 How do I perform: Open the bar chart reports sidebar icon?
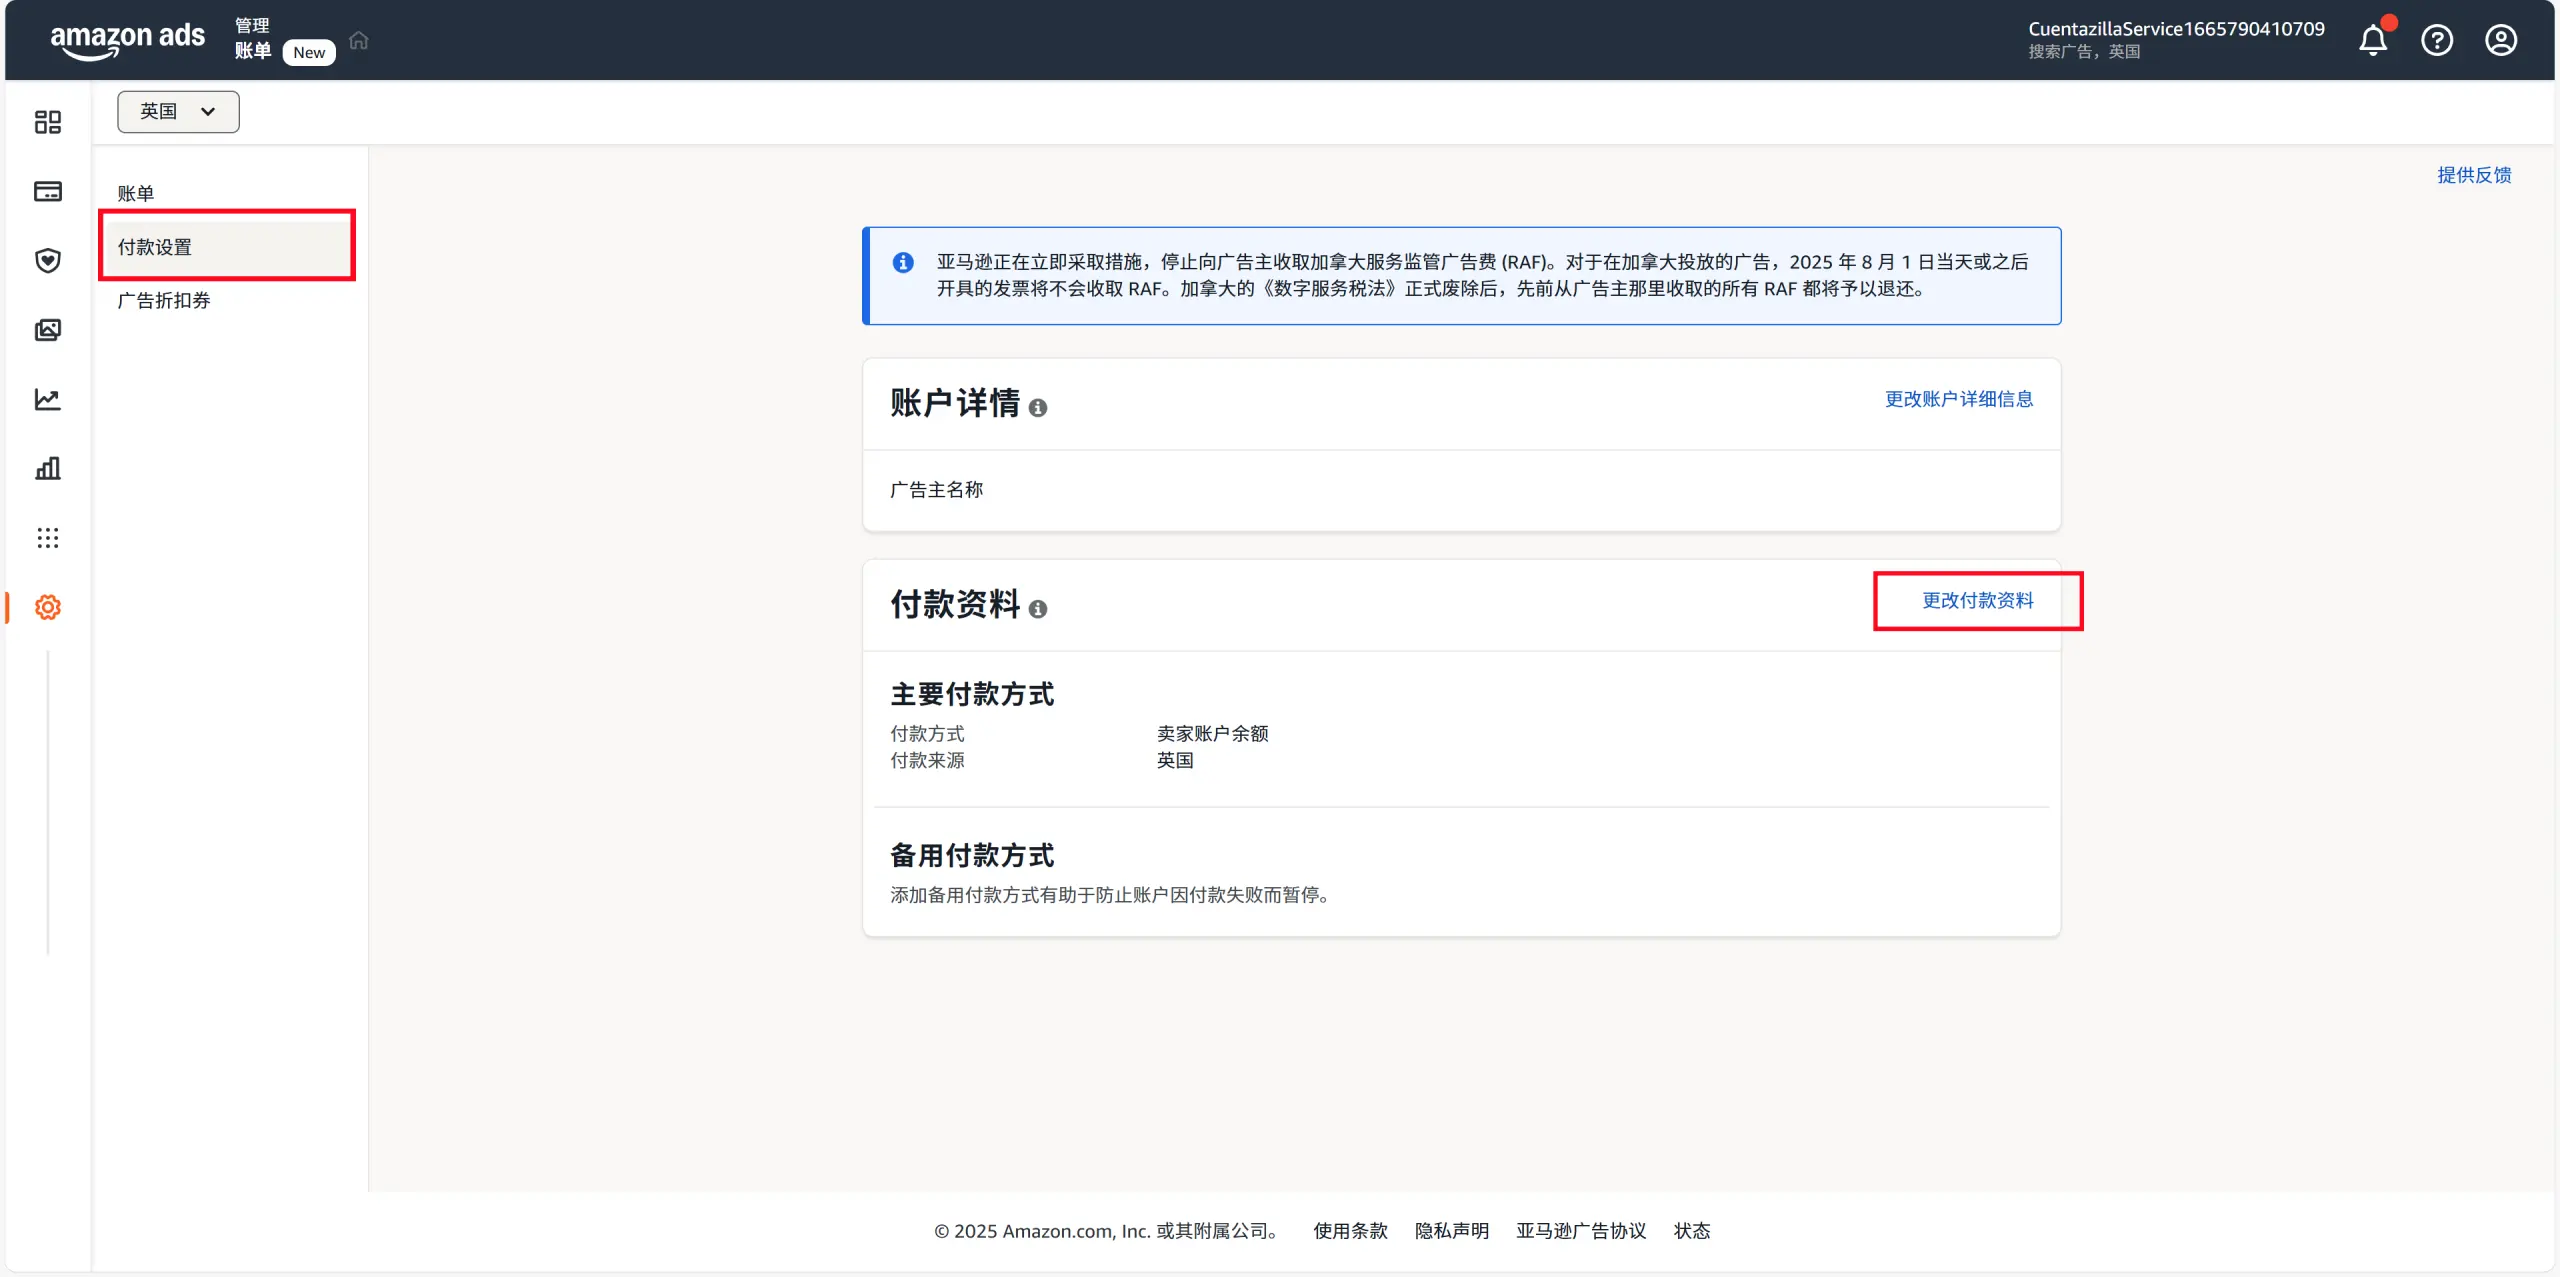pos(48,468)
